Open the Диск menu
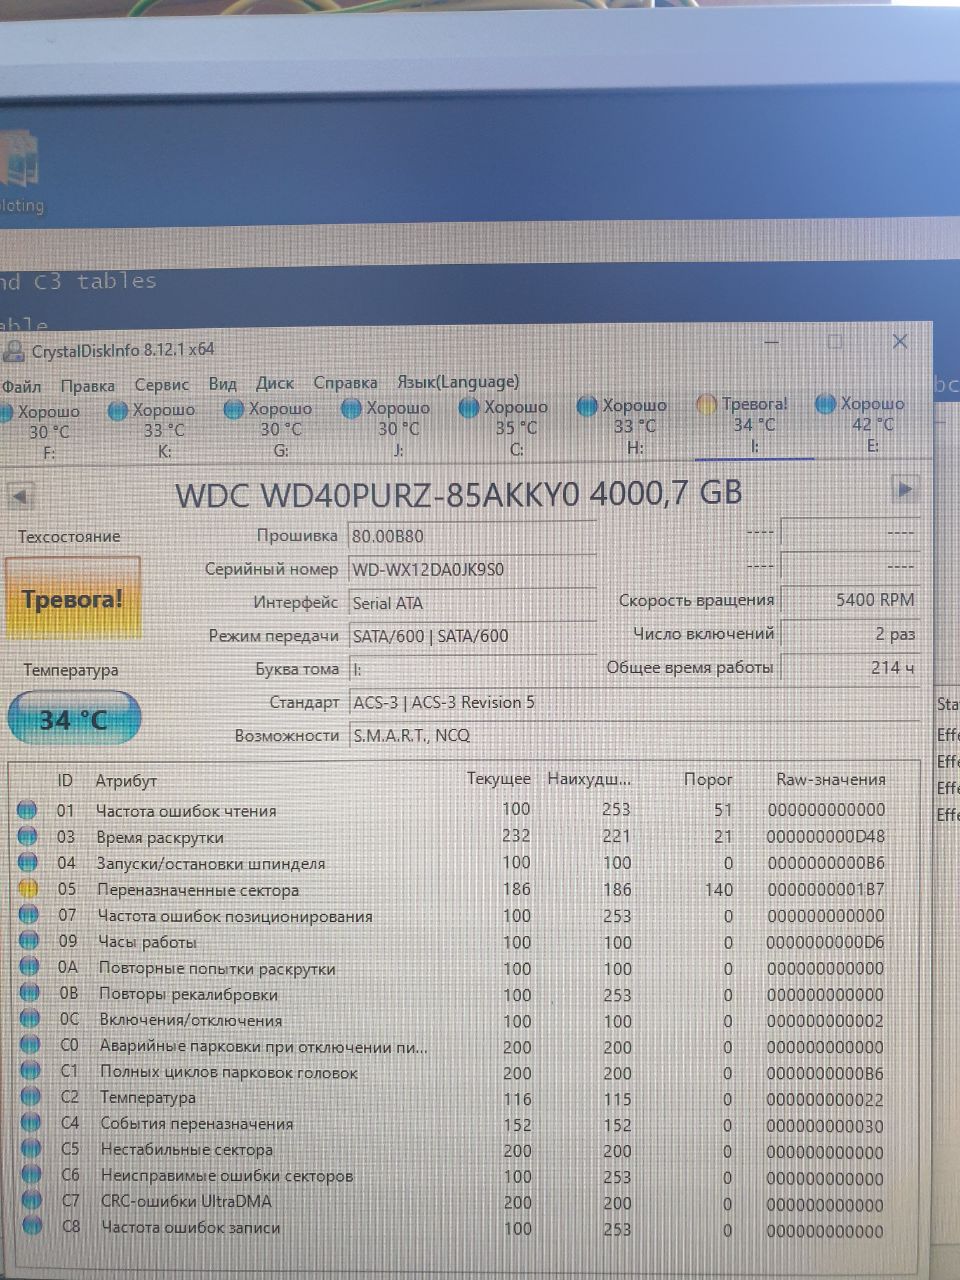The width and height of the screenshot is (960, 1280). click(x=275, y=383)
